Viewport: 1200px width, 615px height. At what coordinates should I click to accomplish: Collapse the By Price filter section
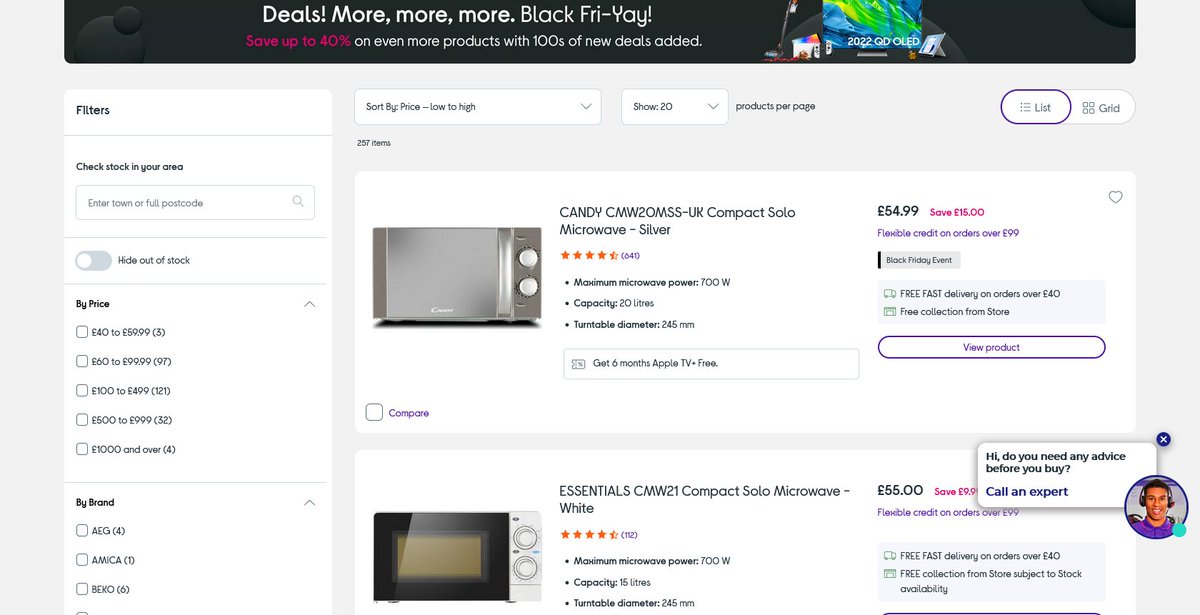(309, 304)
